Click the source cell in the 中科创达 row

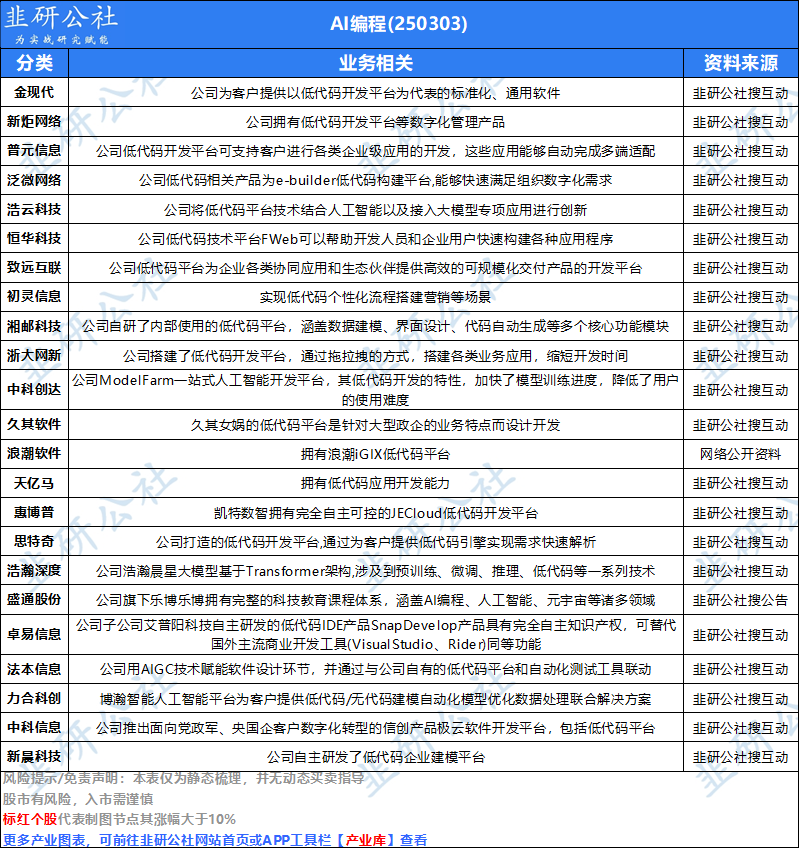click(x=740, y=390)
